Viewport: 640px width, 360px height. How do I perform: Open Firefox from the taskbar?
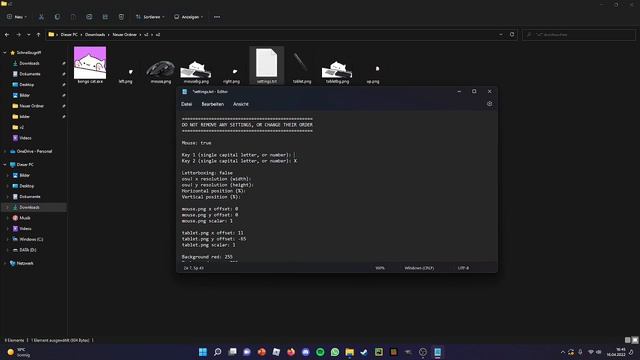[x=291, y=352]
